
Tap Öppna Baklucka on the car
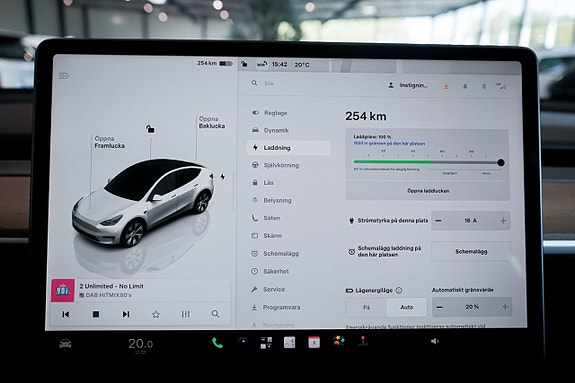[212, 122]
